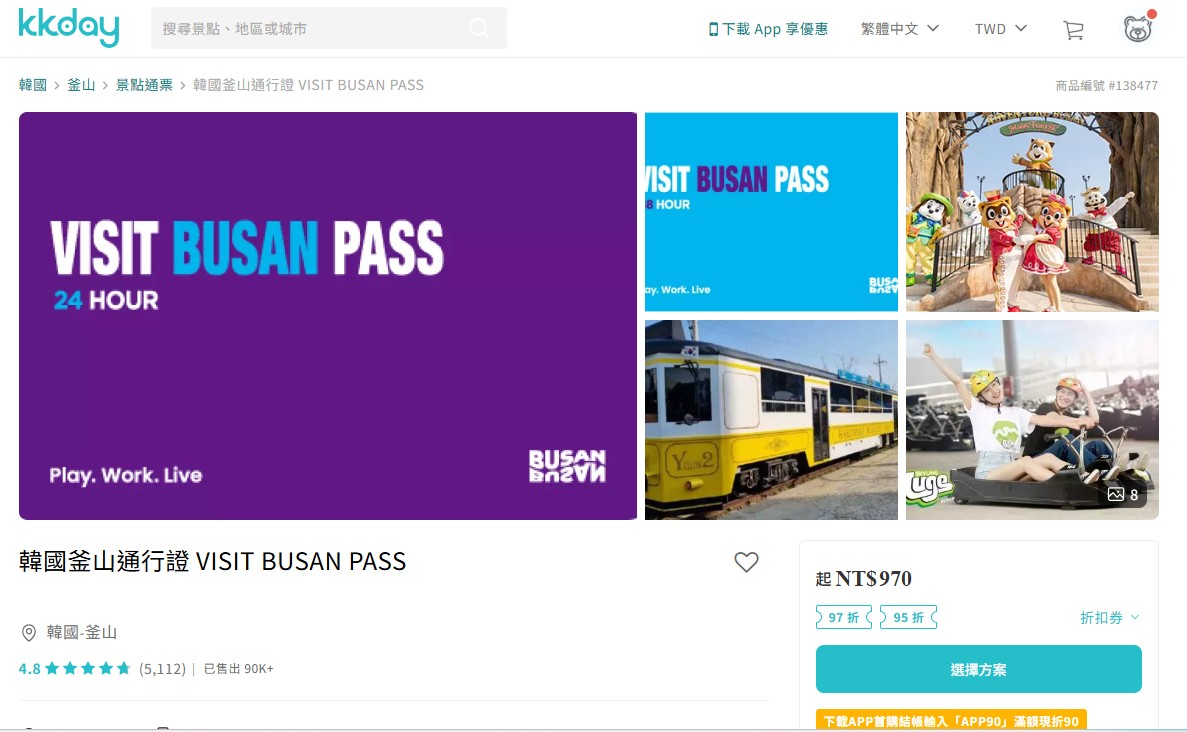Expand the TWD currency dropdown
Viewport: 1187px width, 732px height.
point(1001,29)
